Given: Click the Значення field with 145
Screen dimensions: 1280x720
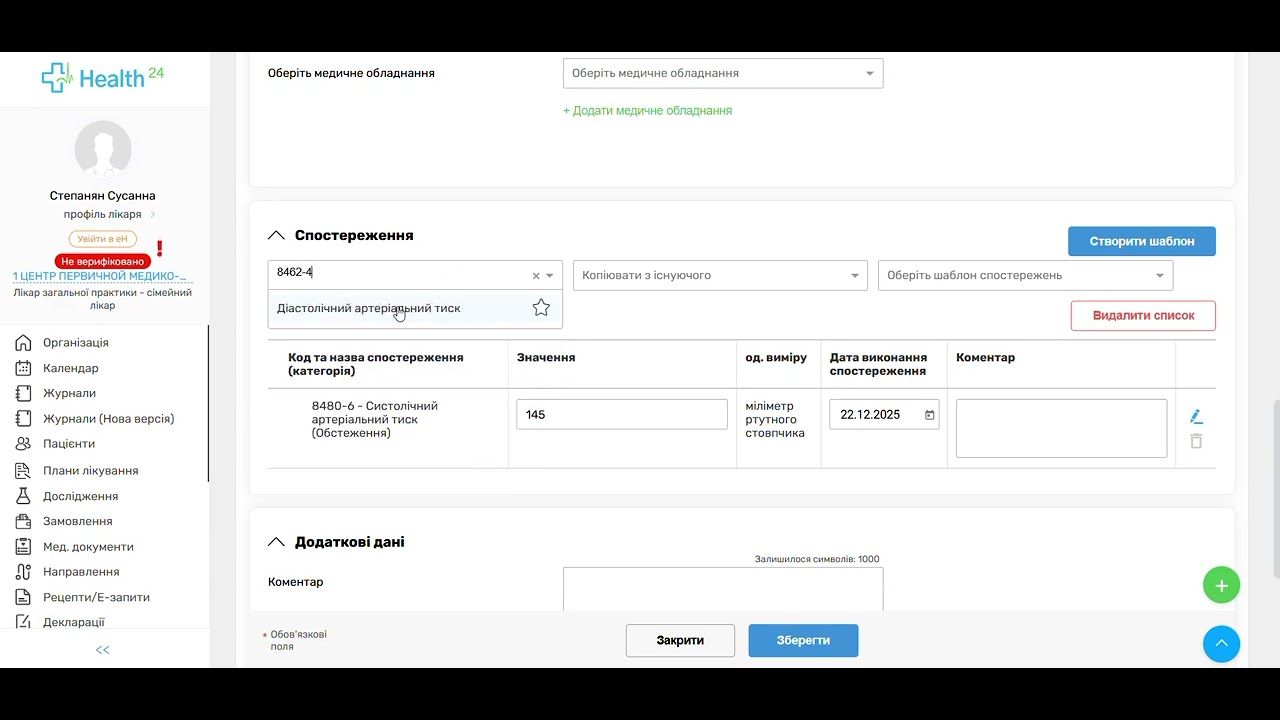Looking at the screenshot, I should click(x=622, y=414).
